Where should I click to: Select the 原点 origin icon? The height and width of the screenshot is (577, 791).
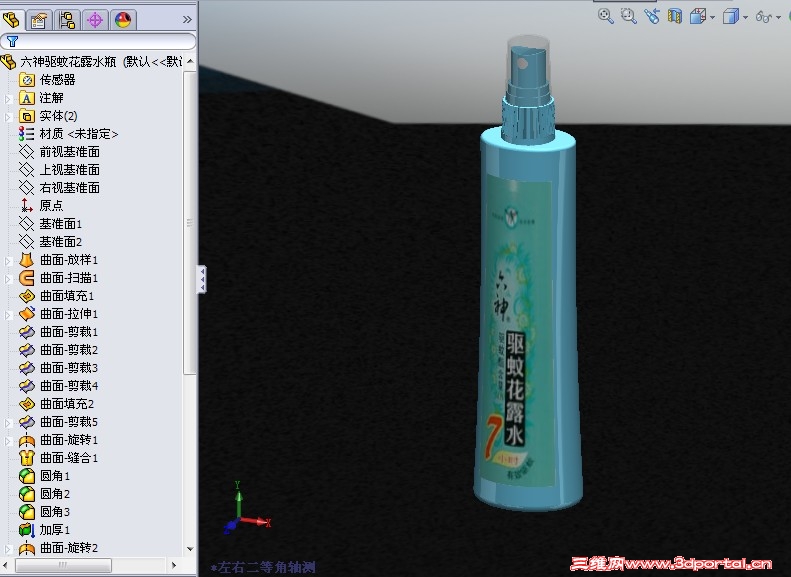point(27,205)
